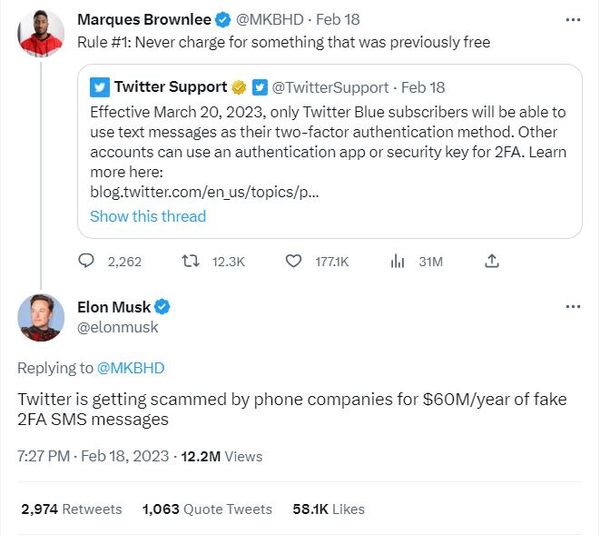Screen dimensions: 600x536
Task: Click the retweet icon showing 12.3K
Action: [x=187, y=261]
